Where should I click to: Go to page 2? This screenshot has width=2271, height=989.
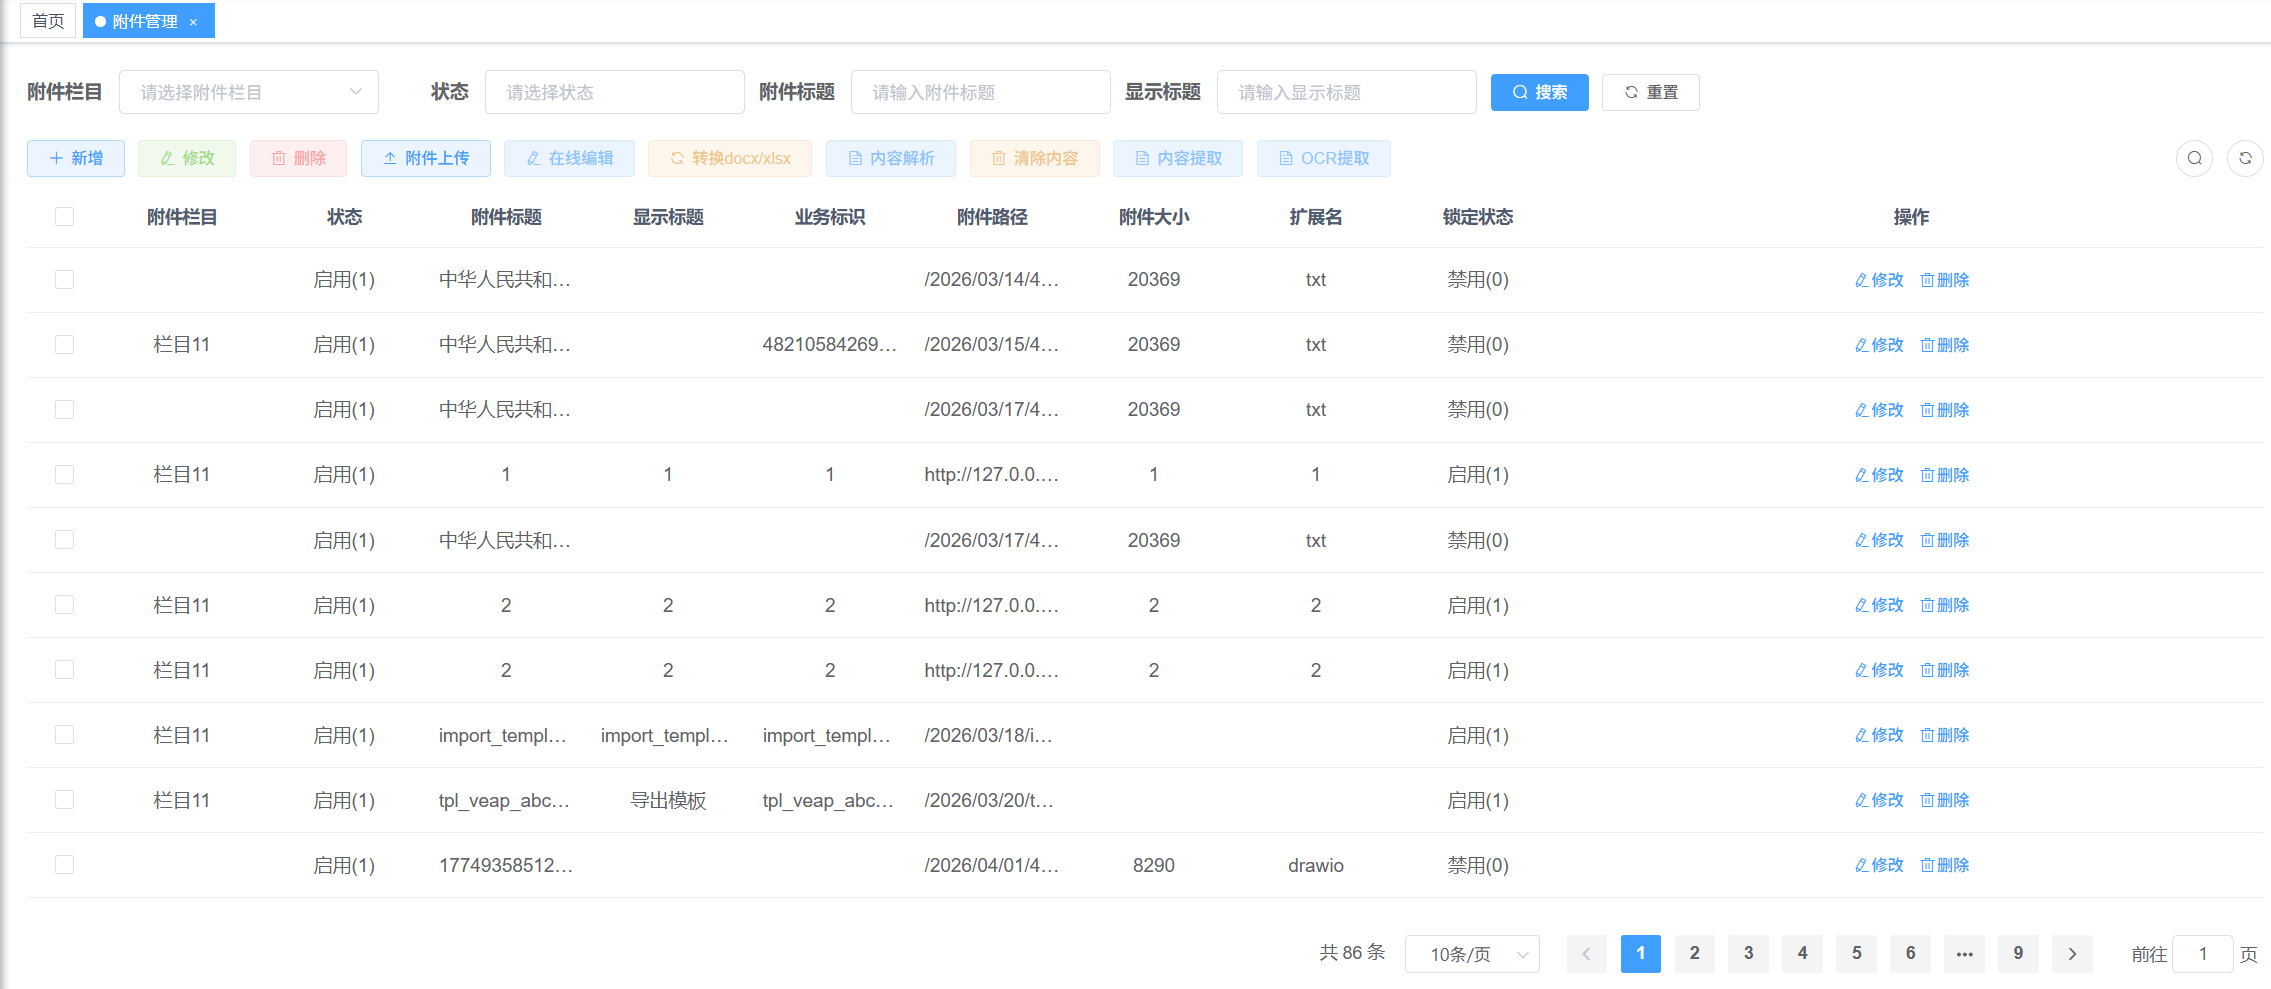[x=1694, y=954]
